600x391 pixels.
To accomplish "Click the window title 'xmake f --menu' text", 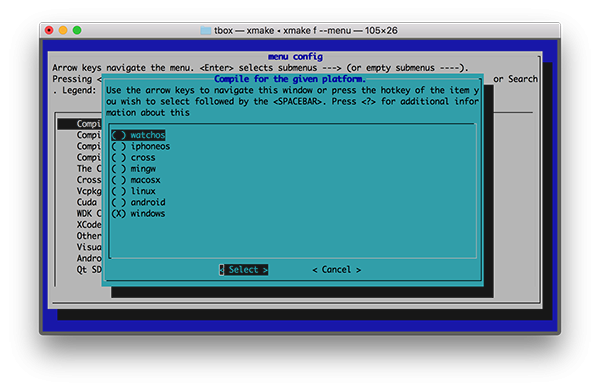I will point(317,30).
